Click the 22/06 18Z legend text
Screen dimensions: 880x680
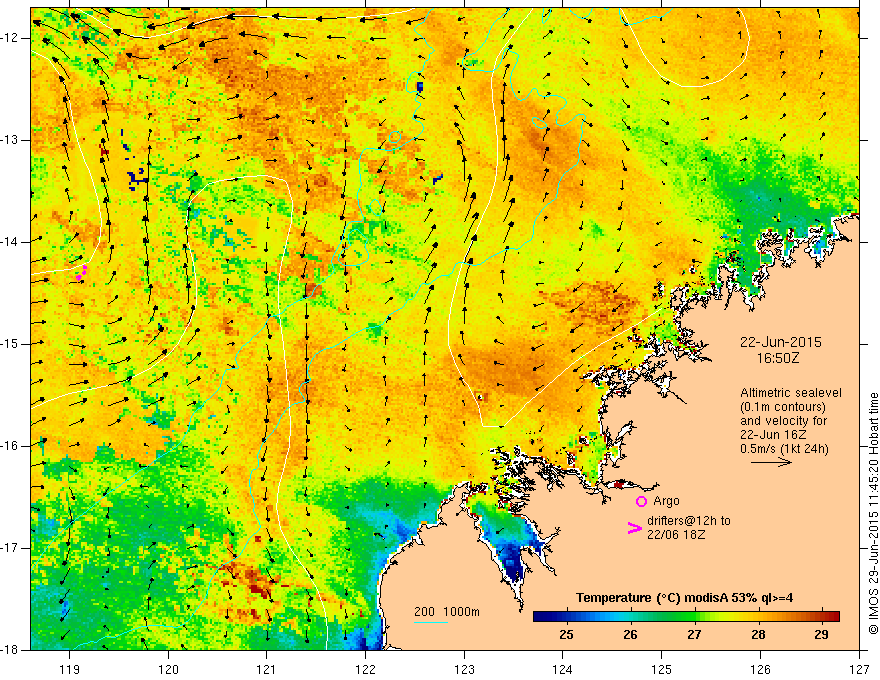point(676,535)
